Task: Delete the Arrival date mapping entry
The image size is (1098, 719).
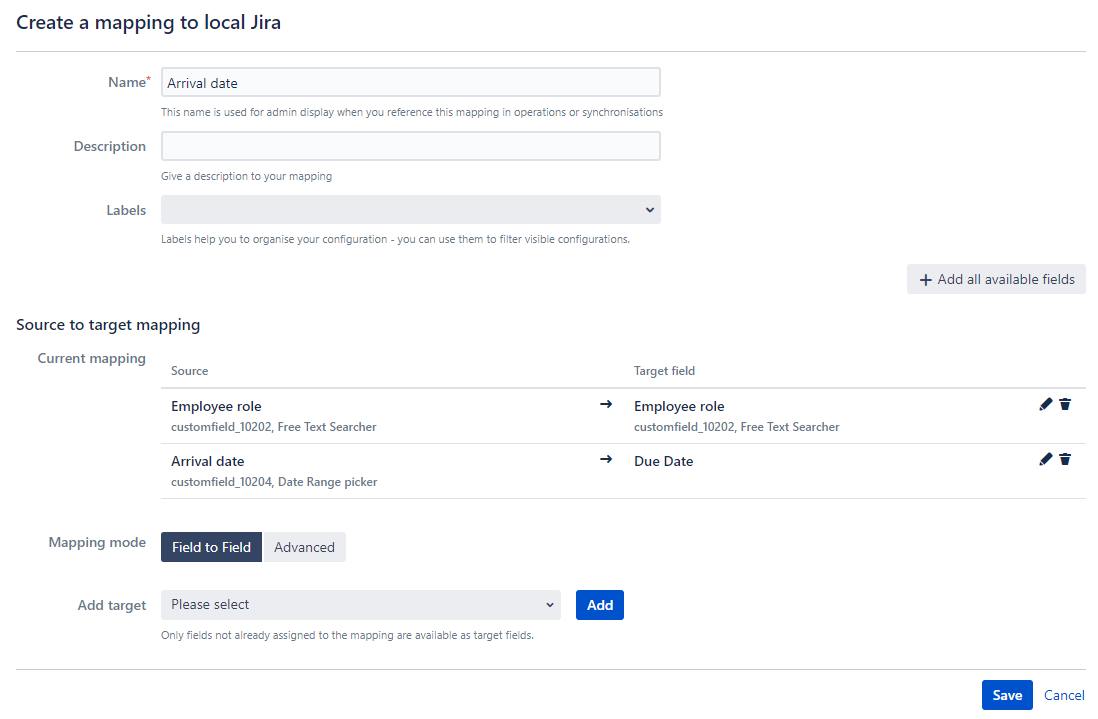Action: click(x=1065, y=459)
